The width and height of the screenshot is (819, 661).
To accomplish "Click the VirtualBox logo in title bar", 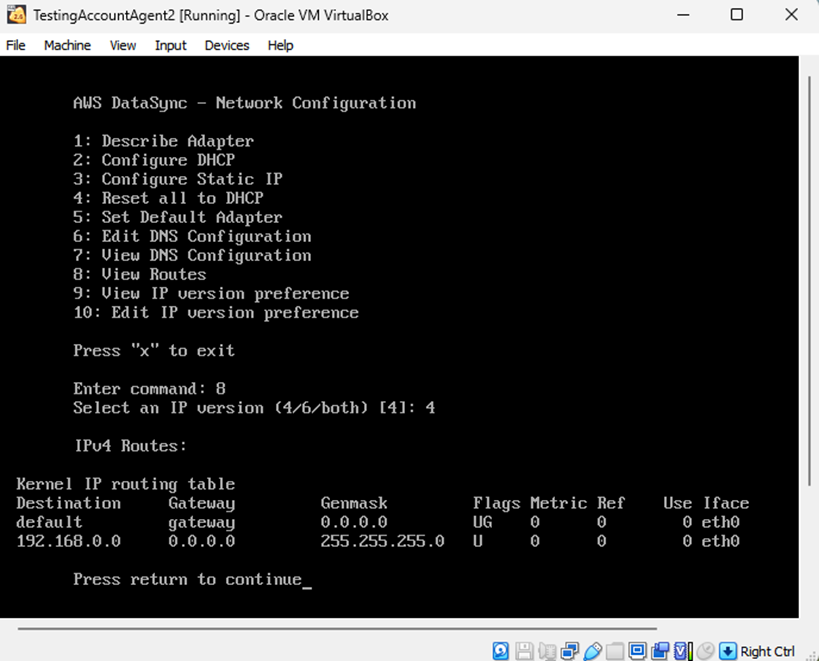I will point(17,15).
